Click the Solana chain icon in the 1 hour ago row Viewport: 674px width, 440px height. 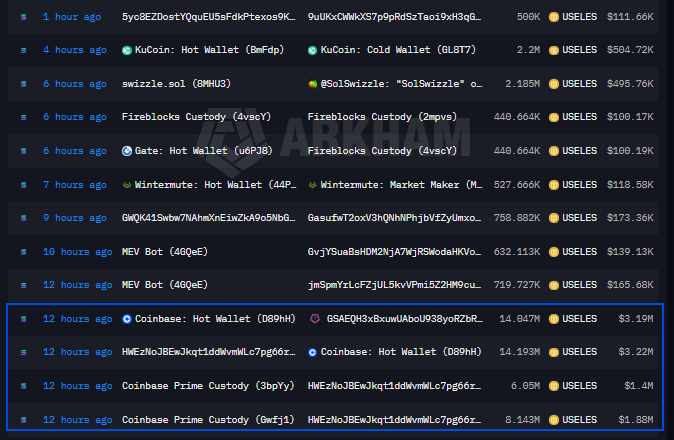pyautogui.click(x=24, y=17)
